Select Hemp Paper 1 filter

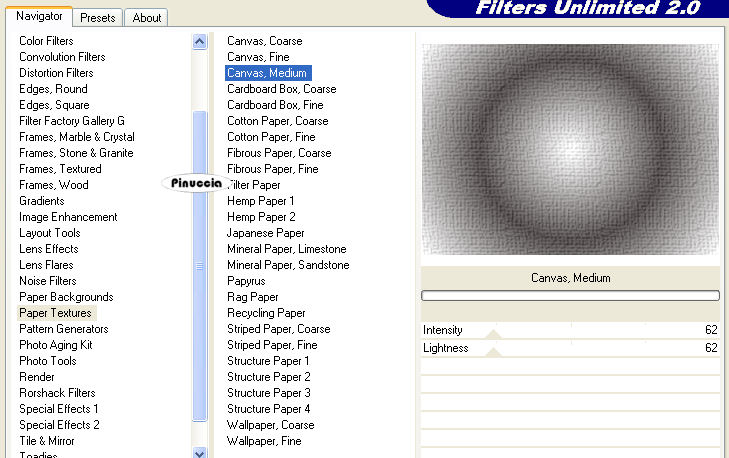pos(260,201)
